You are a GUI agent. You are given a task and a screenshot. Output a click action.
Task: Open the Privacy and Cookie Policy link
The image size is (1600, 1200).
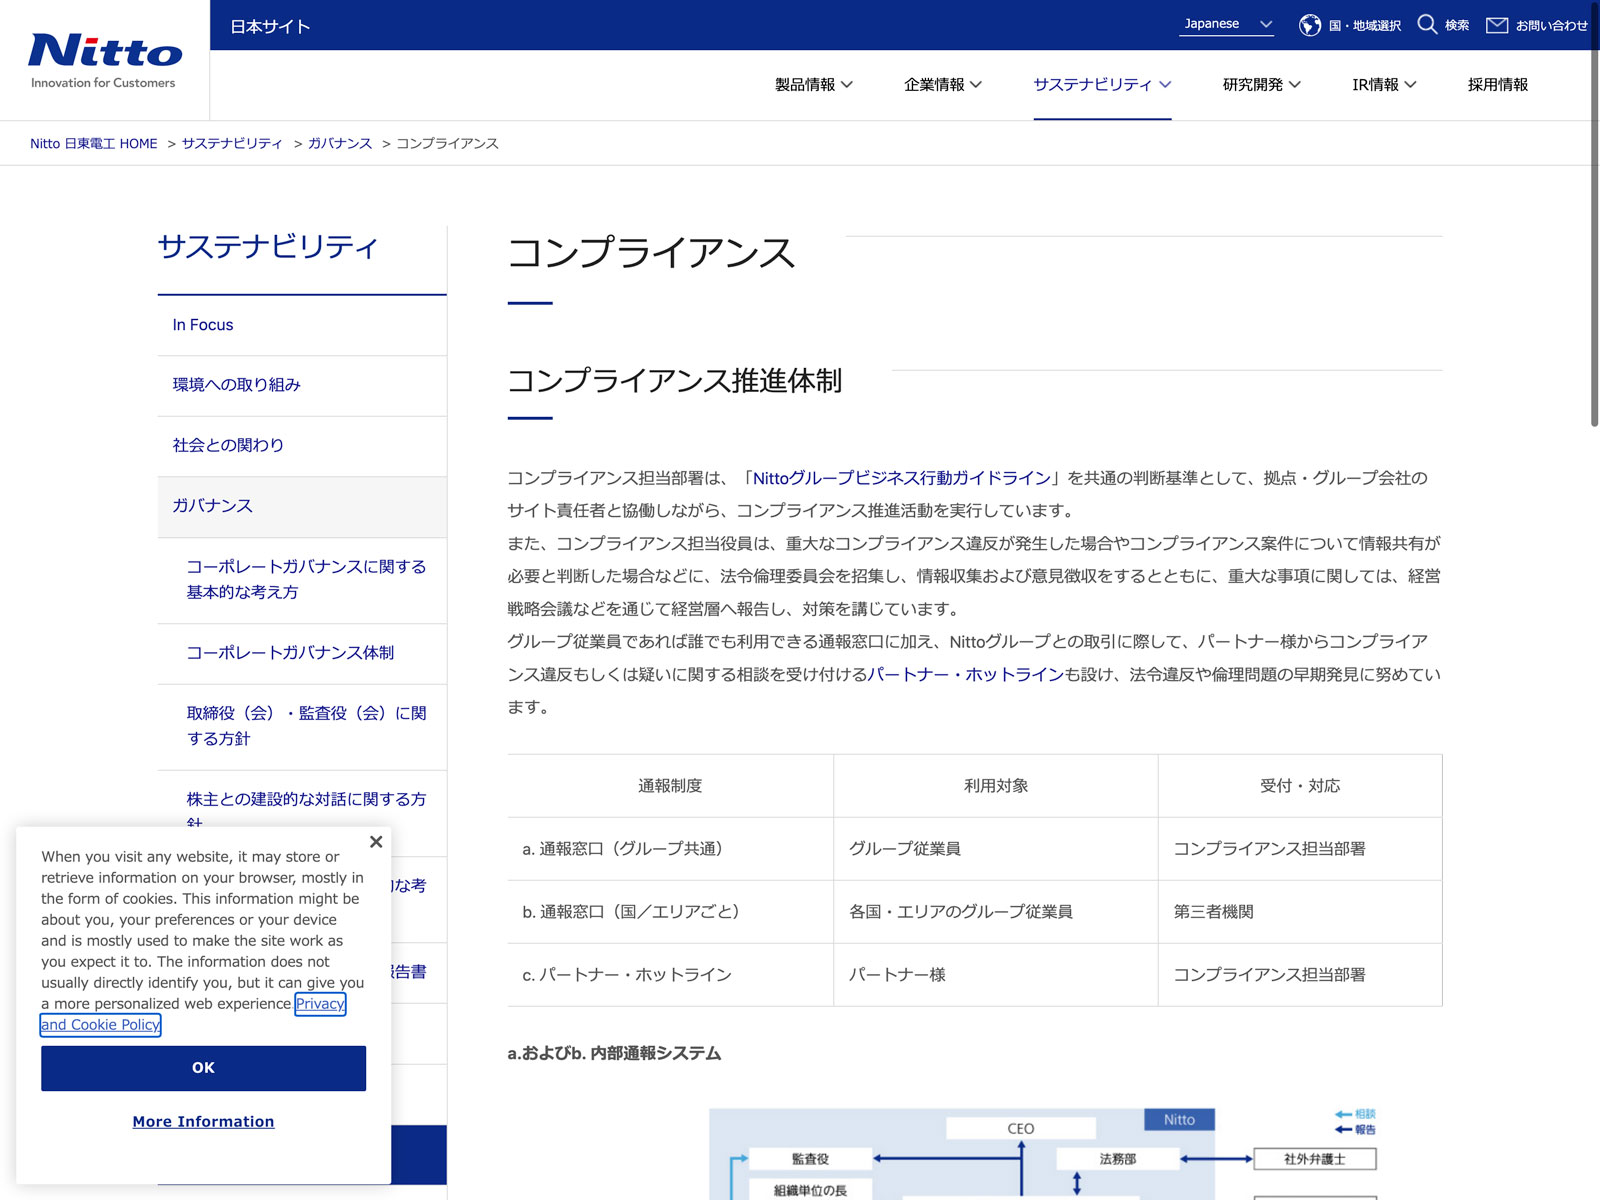(100, 1025)
